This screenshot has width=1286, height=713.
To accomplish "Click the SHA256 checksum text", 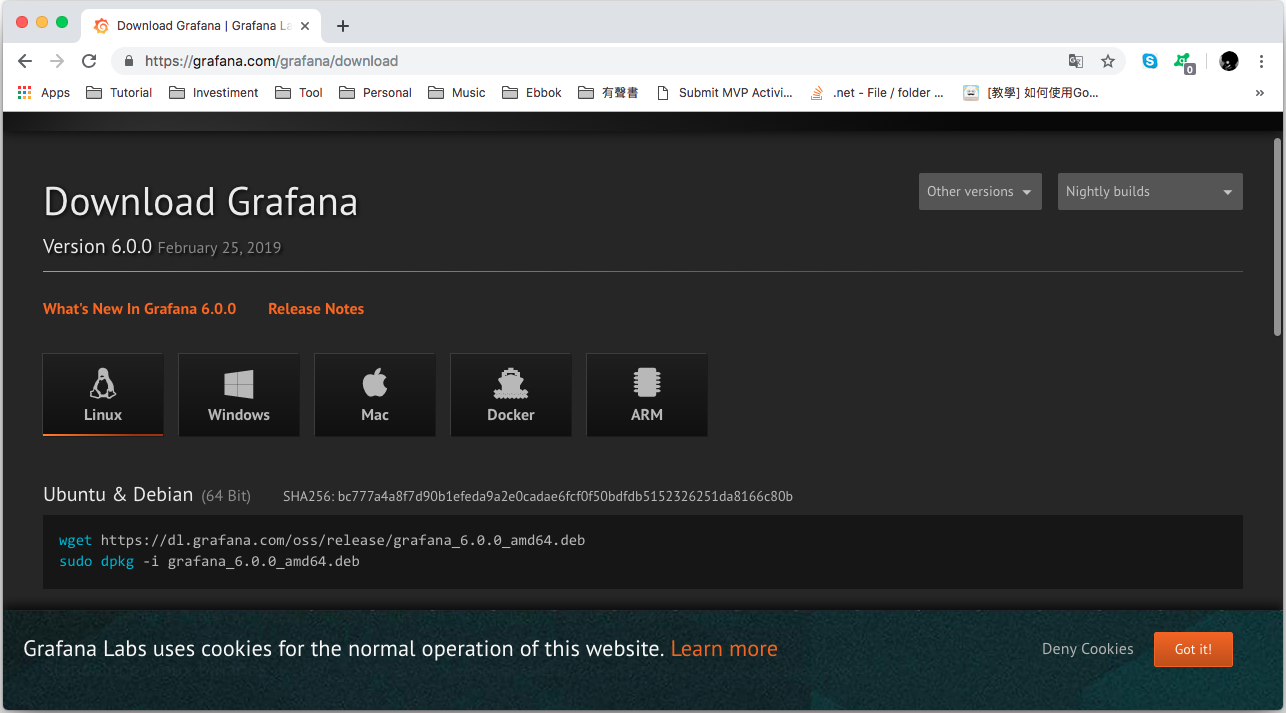I will point(538,496).
